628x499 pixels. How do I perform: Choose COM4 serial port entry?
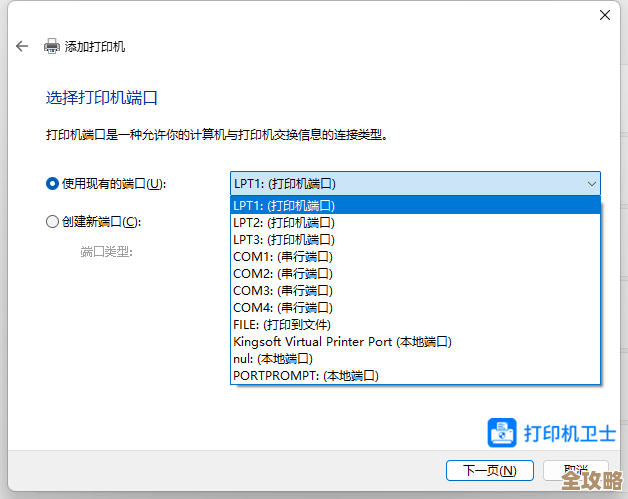(415, 307)
